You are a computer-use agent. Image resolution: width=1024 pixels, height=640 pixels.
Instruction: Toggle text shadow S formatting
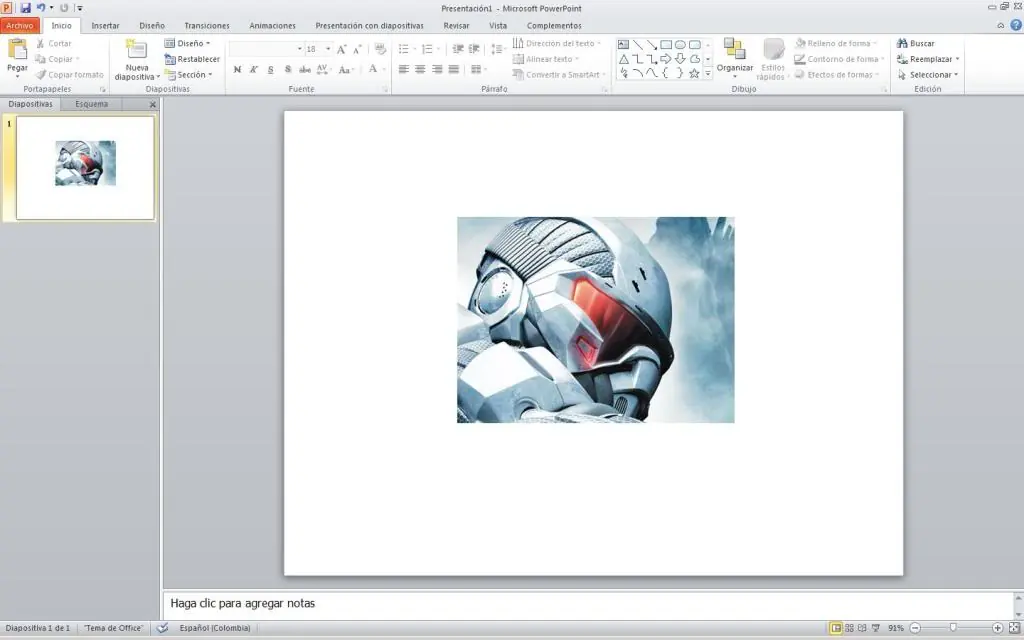[288, 69]
